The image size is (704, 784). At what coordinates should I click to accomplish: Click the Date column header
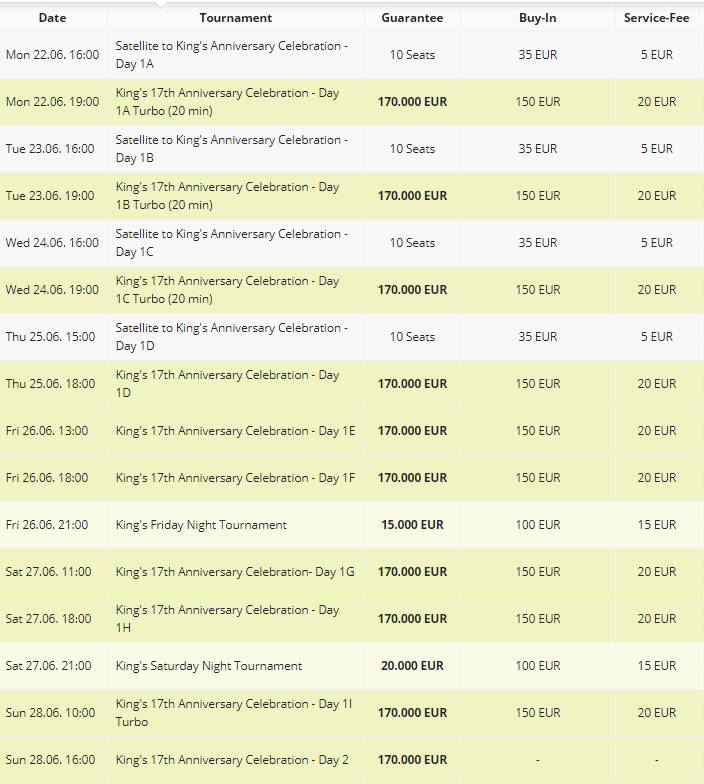52,18
